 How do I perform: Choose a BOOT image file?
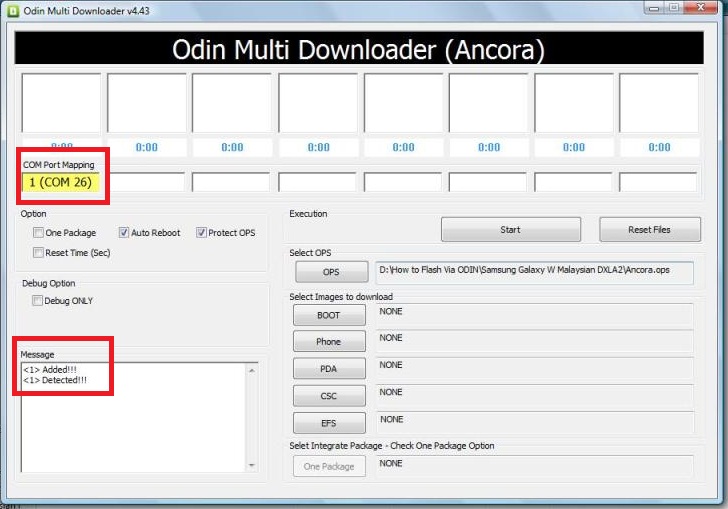(x=329, y=315)
